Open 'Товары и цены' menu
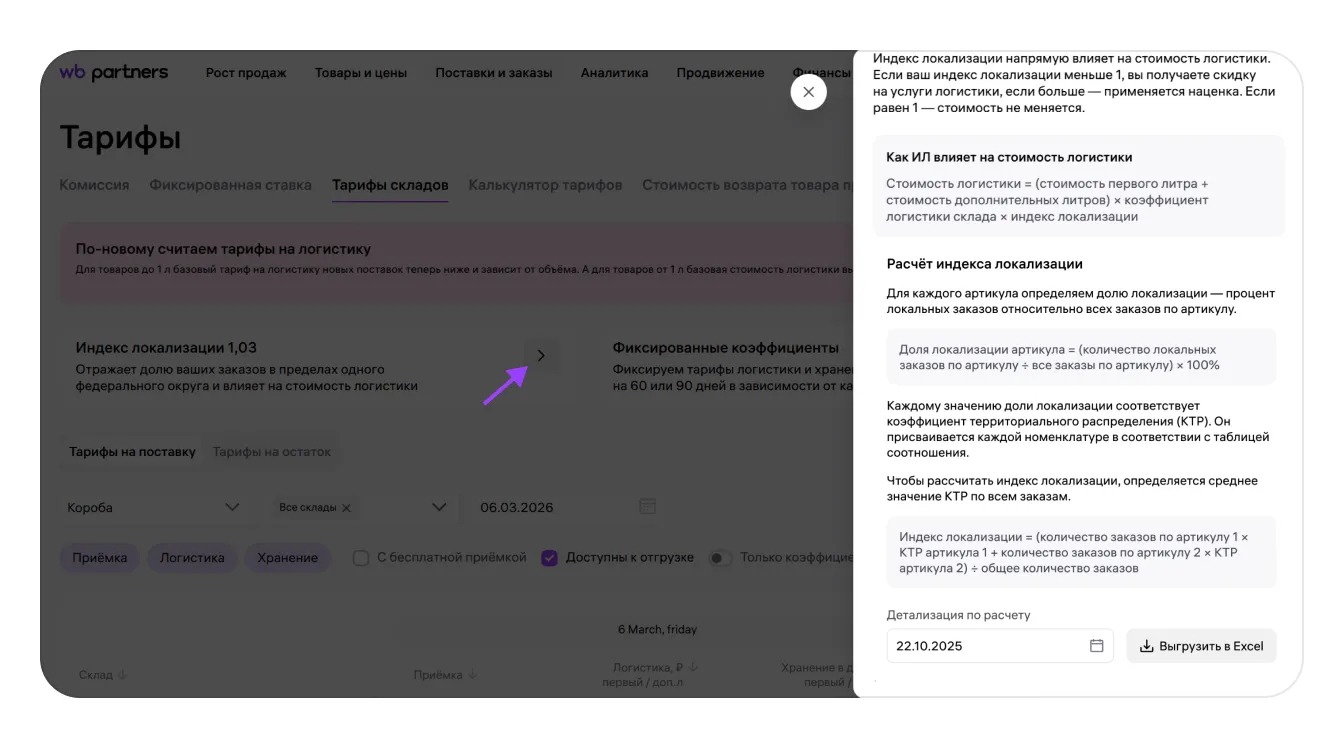The image size is (1344, 748). click(360, 73)
